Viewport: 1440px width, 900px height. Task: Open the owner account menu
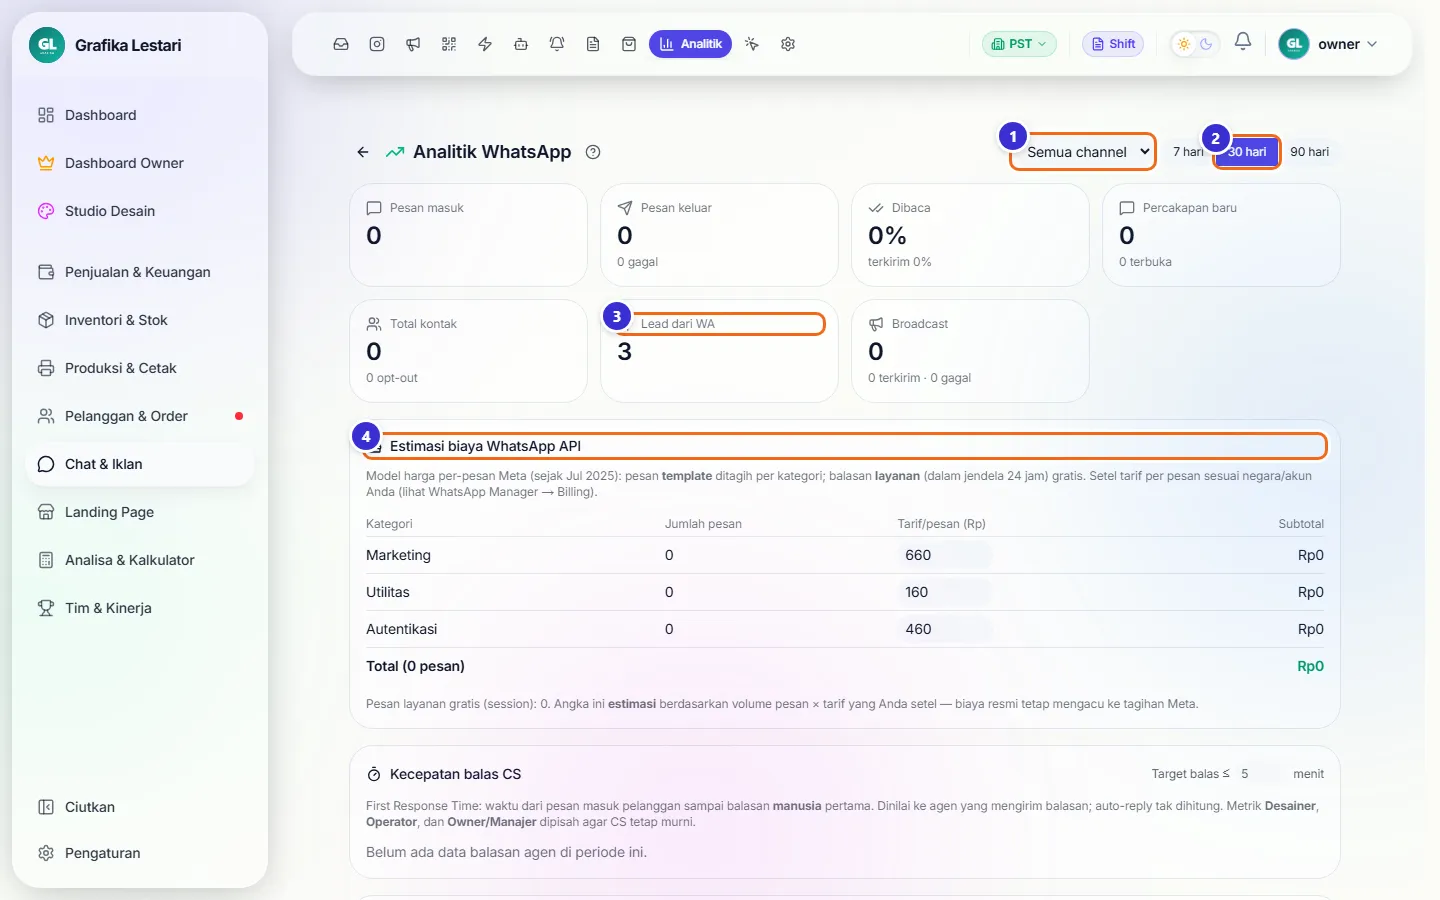click(x=1328, y=44)
